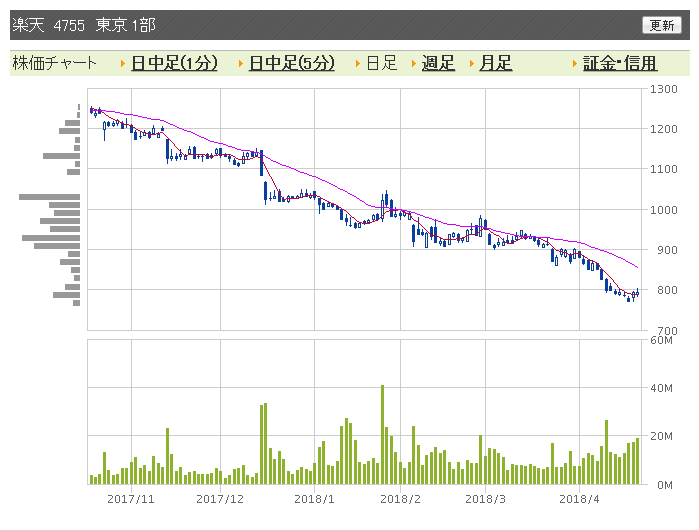Click the 株価チャート label
699x530 pixels.
point(54,63)
